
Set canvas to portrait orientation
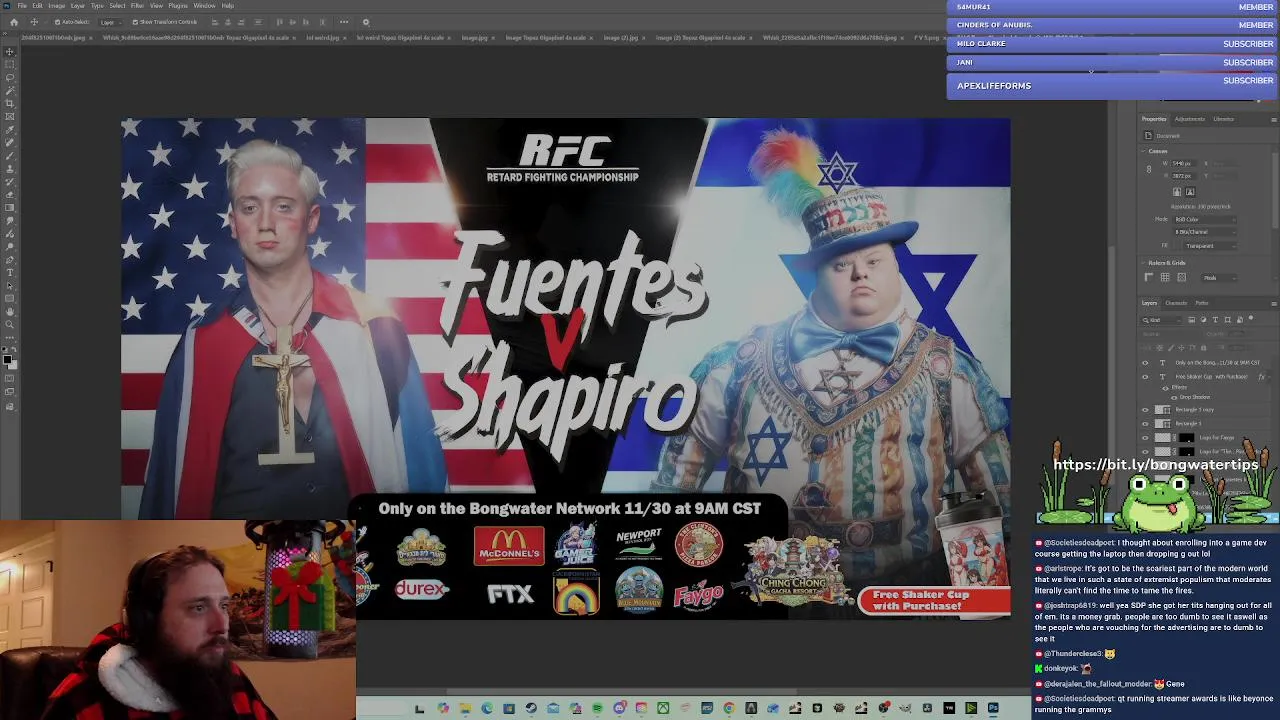pos(1177,191)
